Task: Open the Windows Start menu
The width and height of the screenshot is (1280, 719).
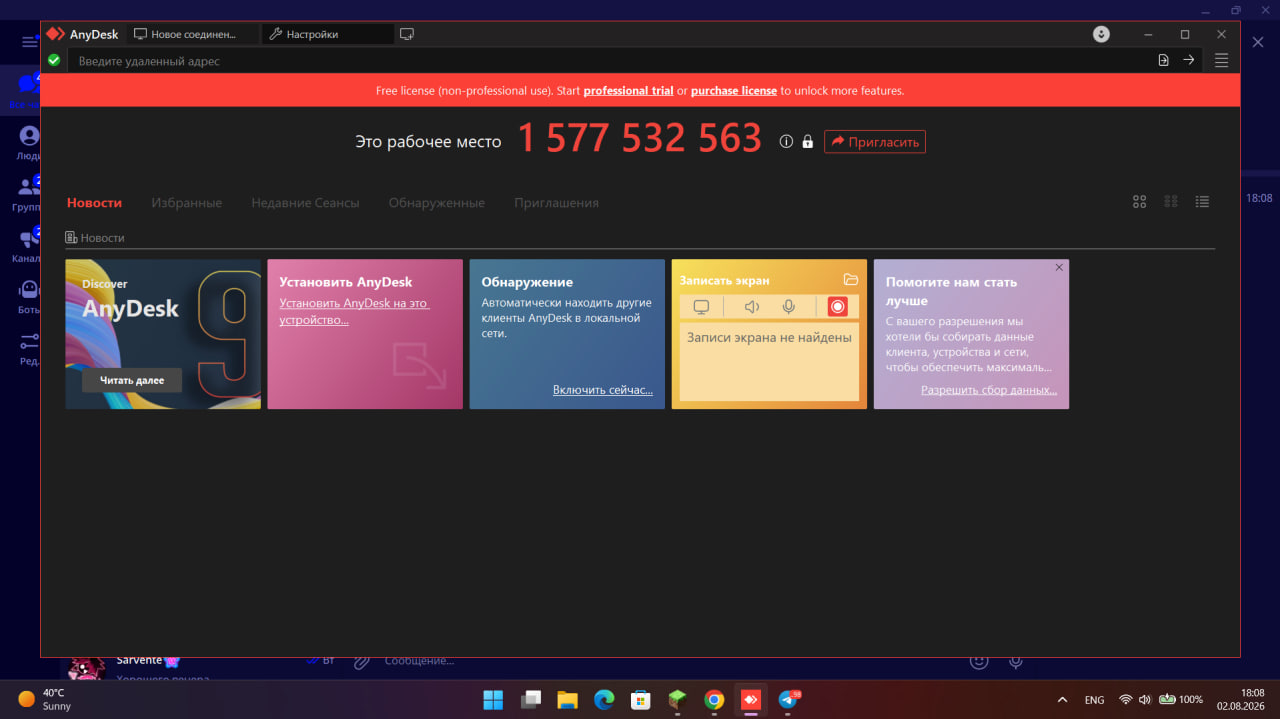Action: 493,700
